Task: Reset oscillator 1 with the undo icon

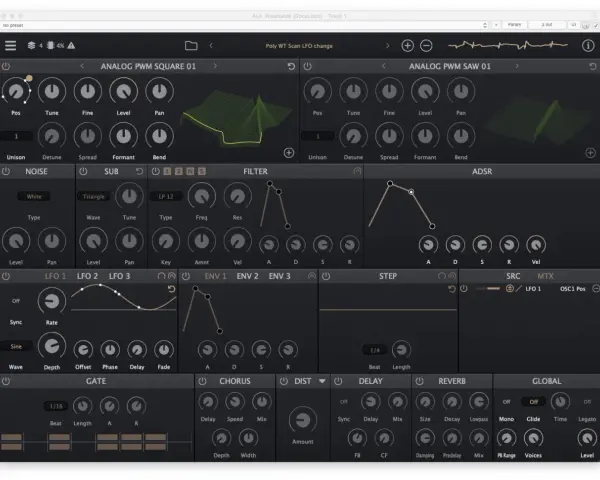Action: [x=291, y=66]
